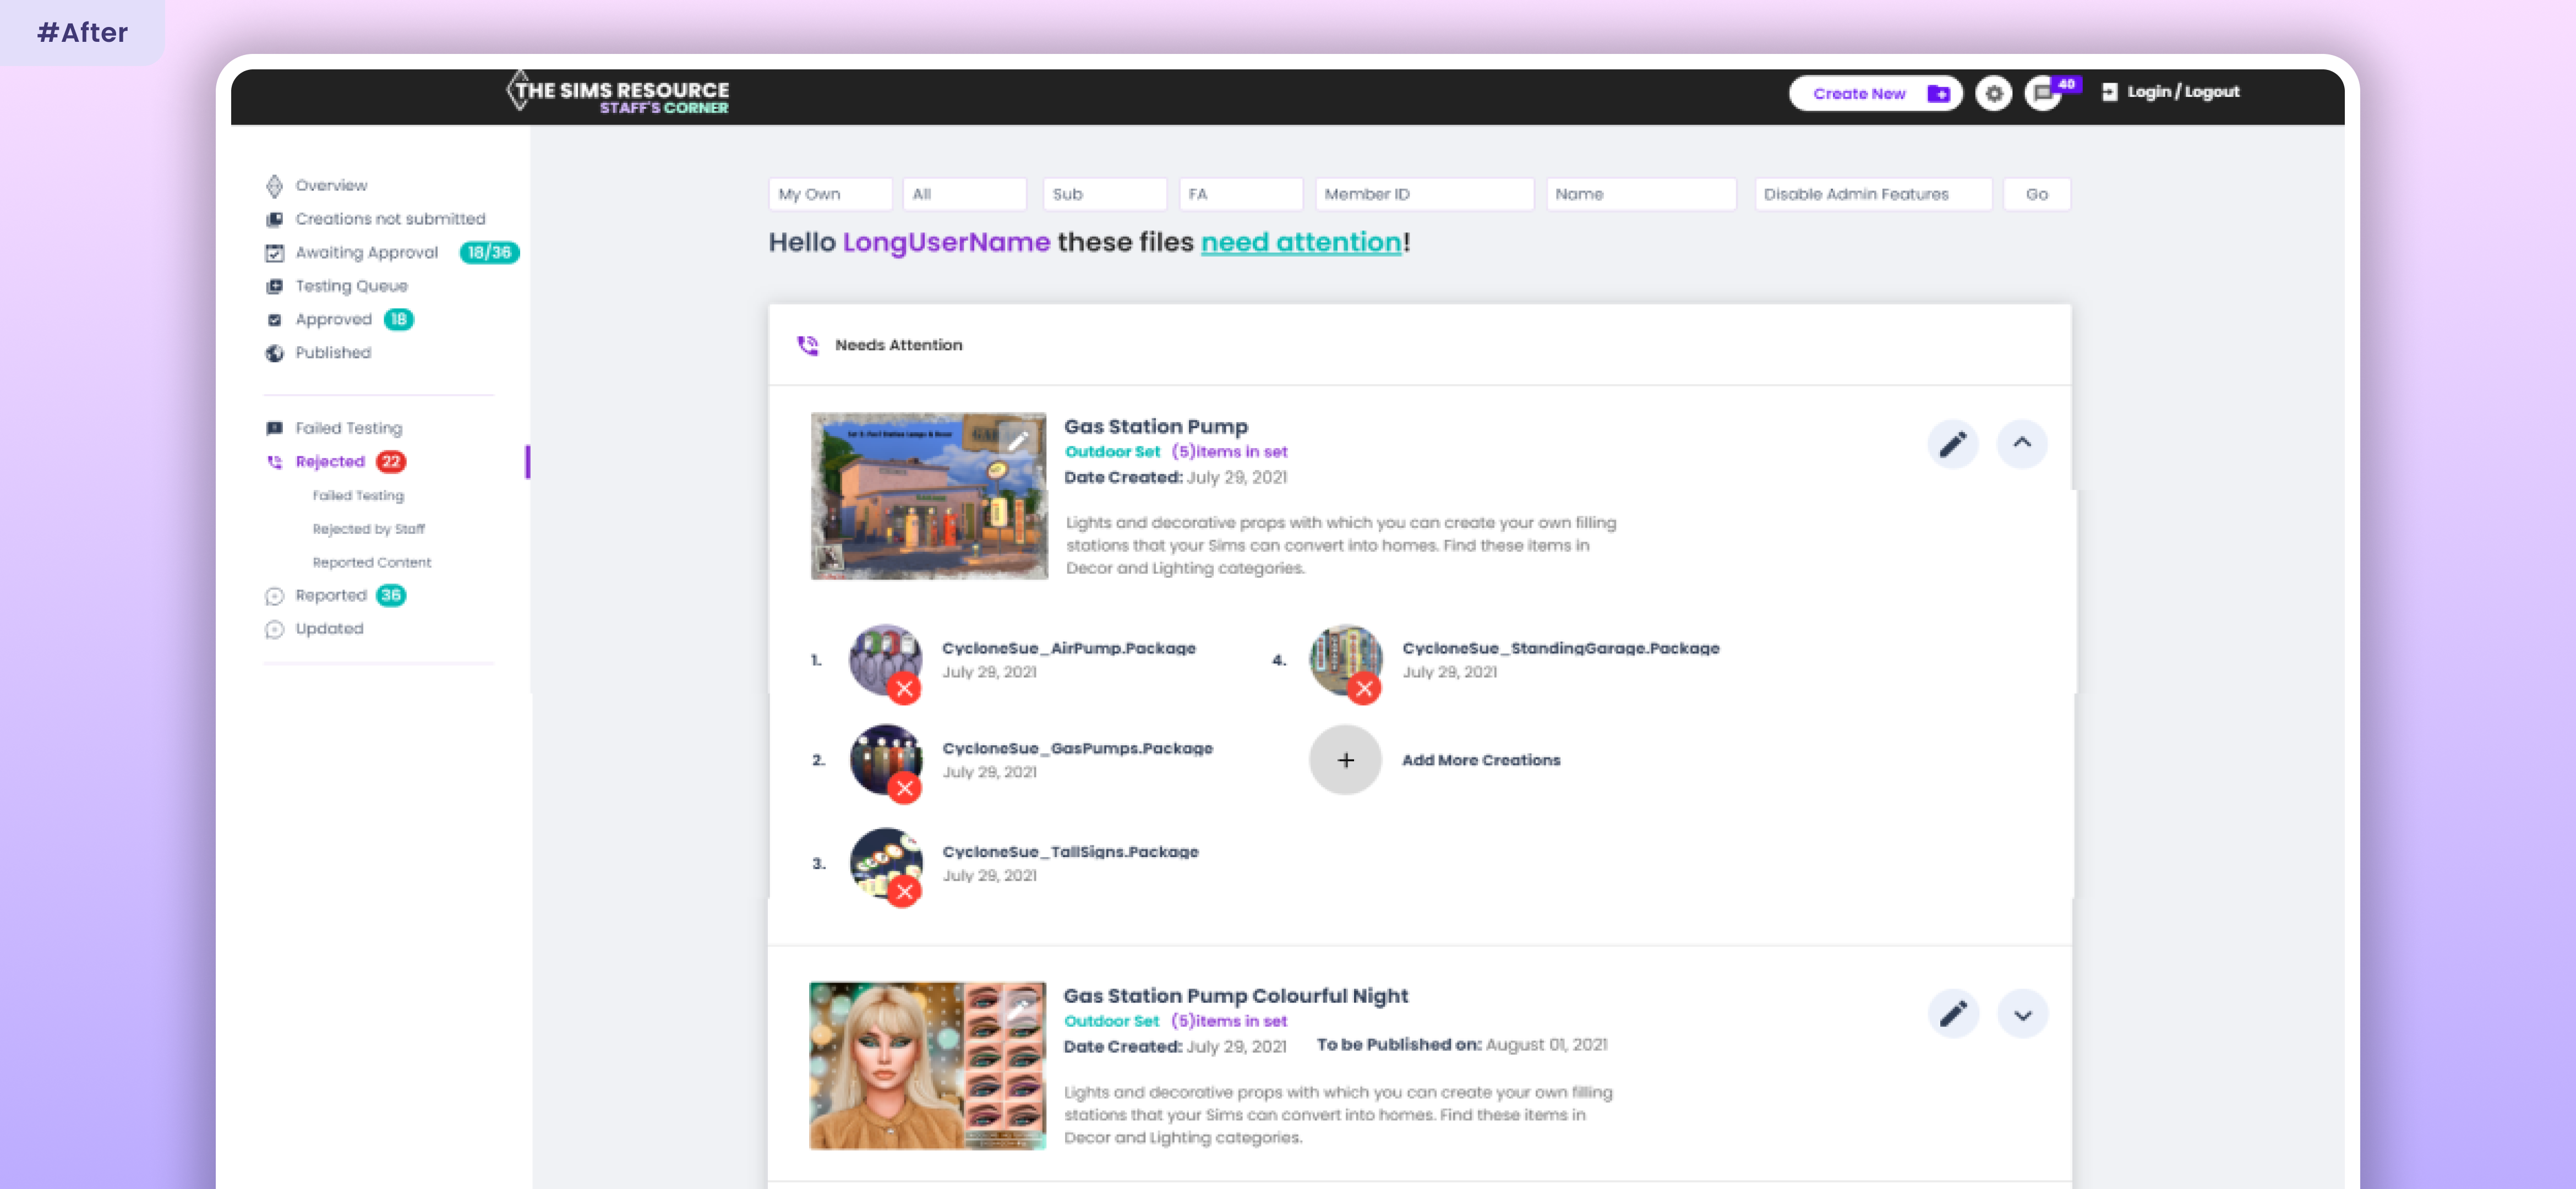Click the Member ID input field

1423,194
